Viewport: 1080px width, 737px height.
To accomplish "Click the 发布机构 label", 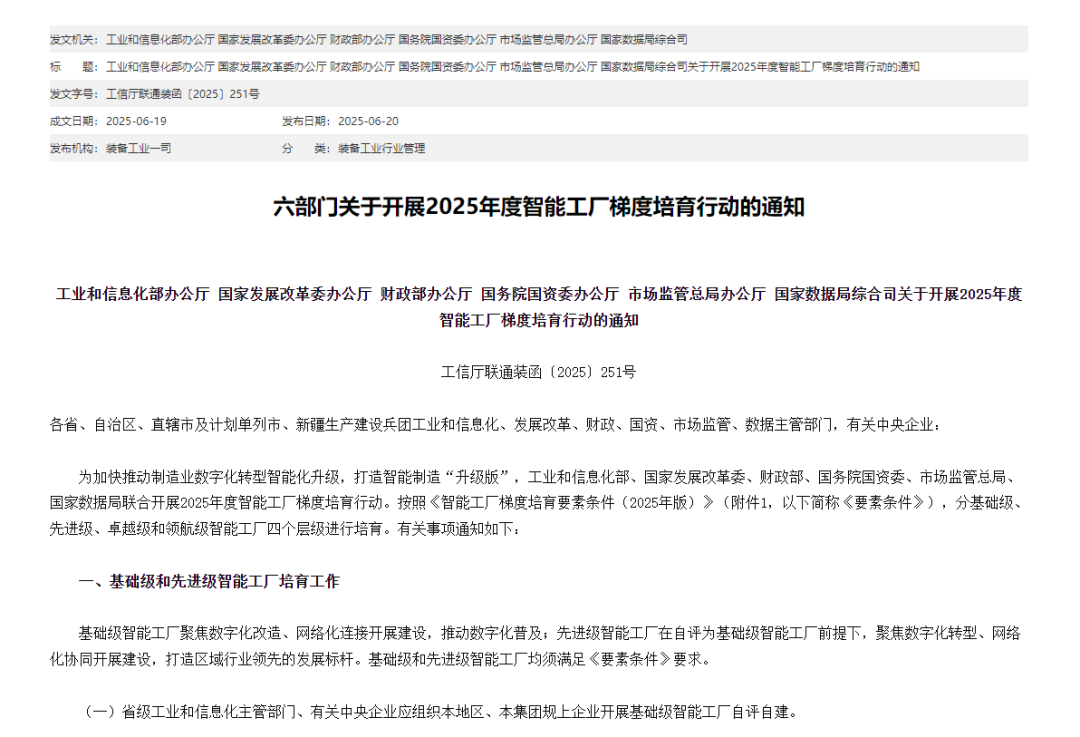I will 73,148.
